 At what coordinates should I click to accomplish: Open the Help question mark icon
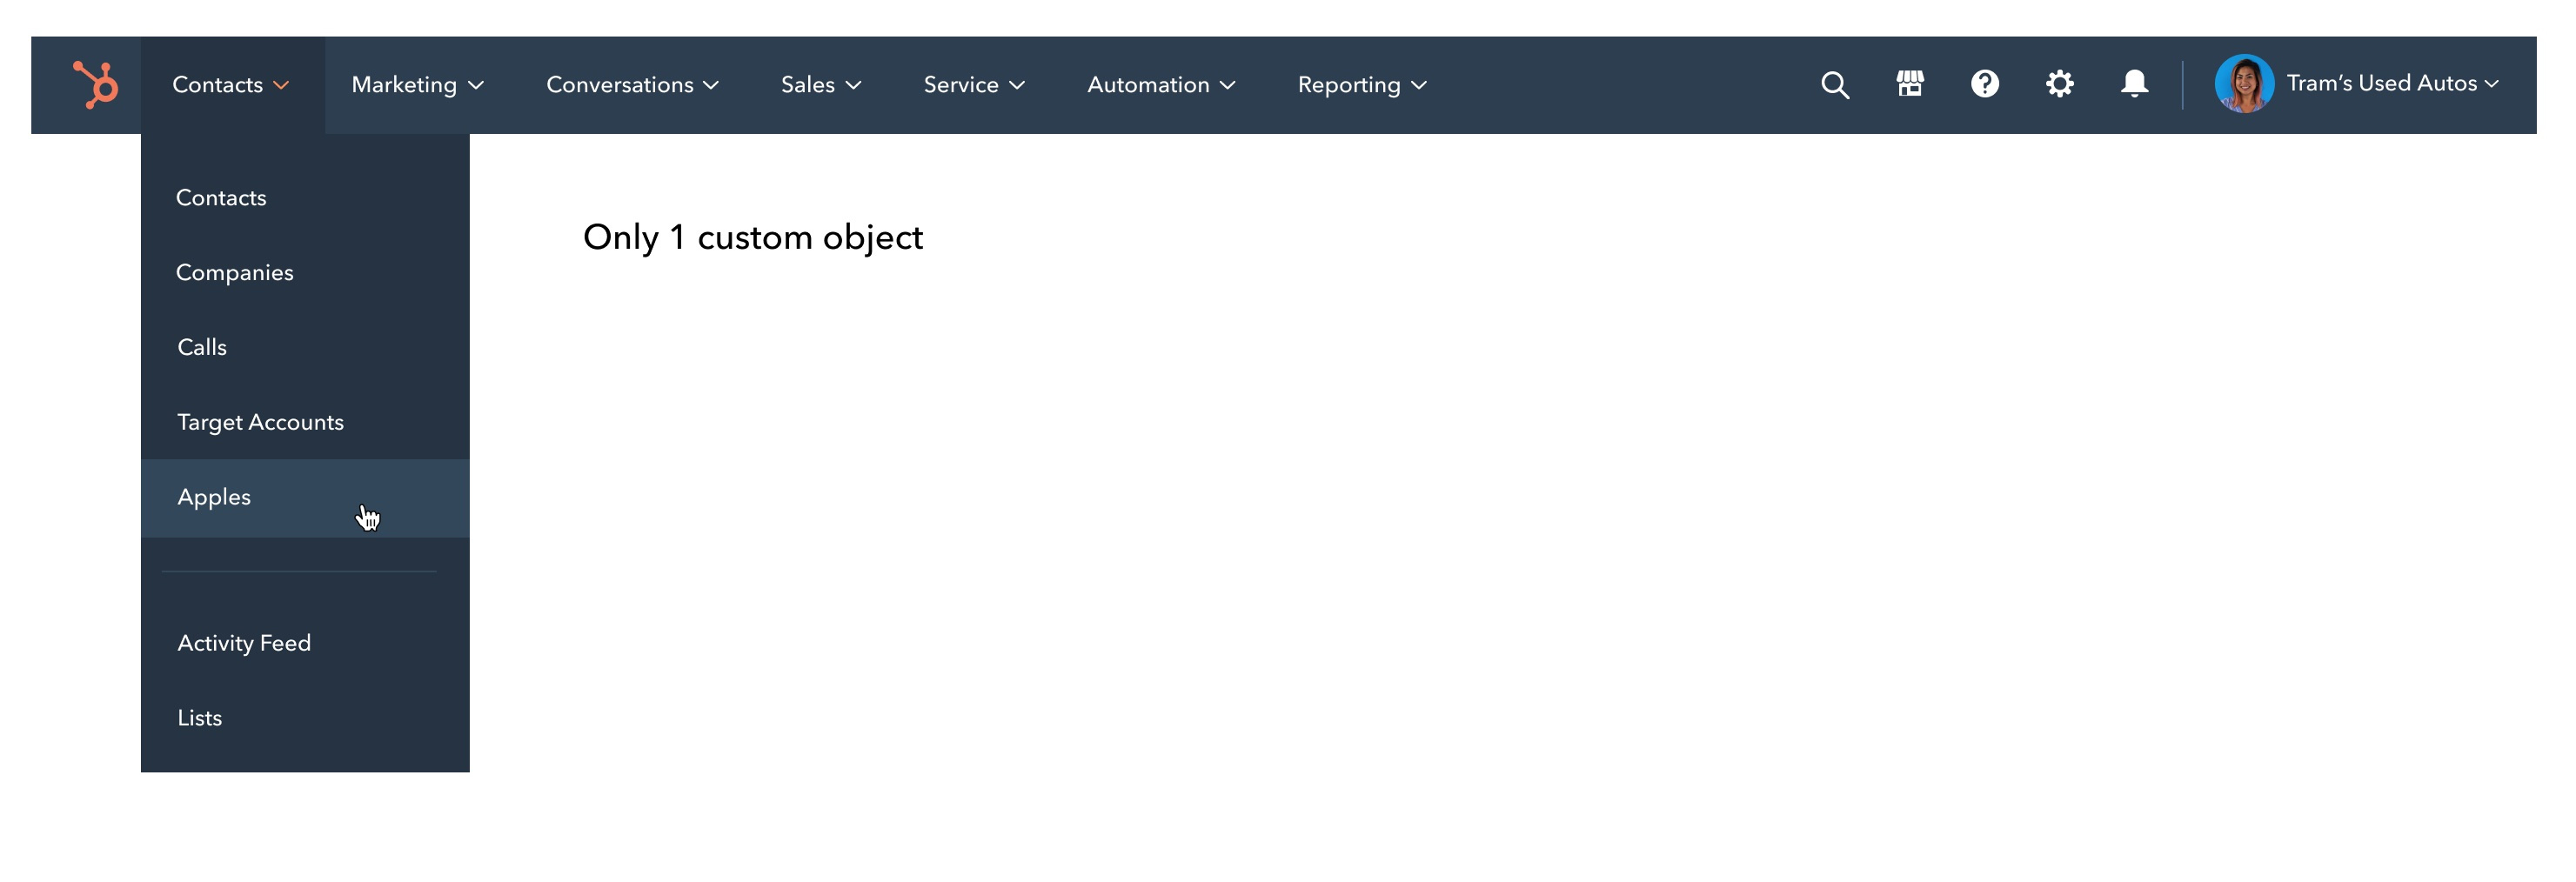click(1986, 84)
